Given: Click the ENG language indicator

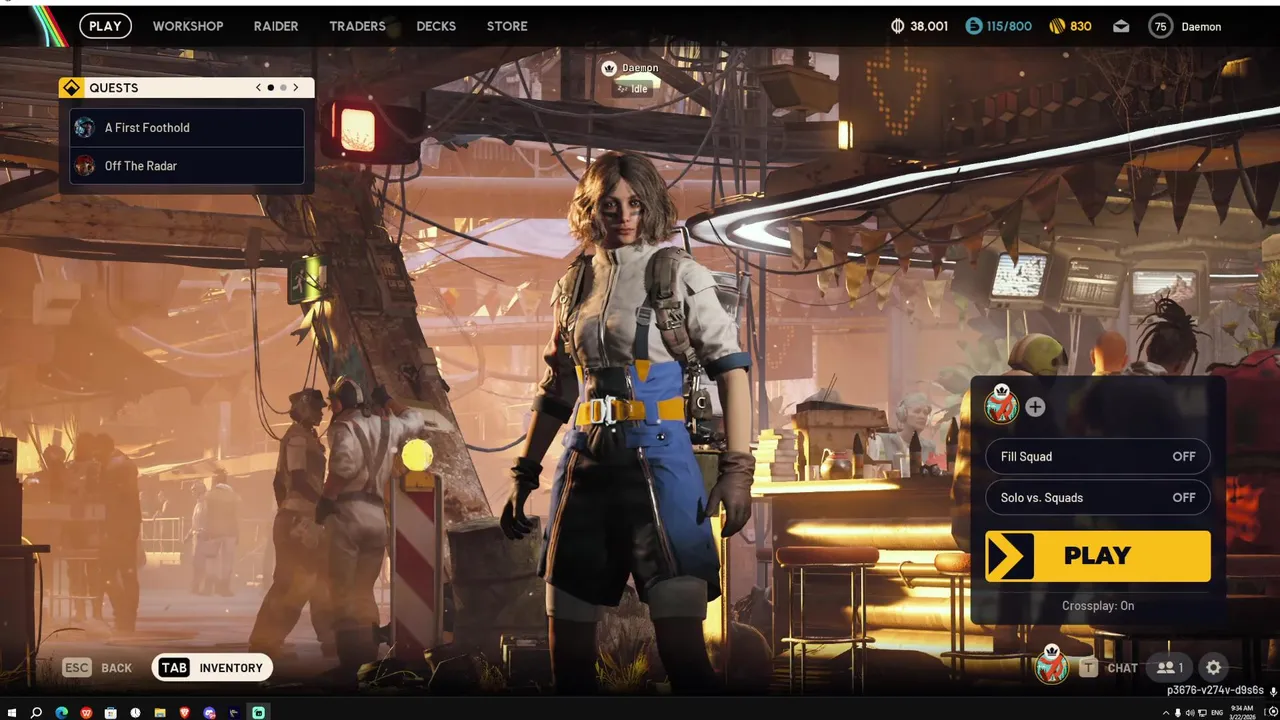Looking at the screenshot, I should (x=1217, y=713).
